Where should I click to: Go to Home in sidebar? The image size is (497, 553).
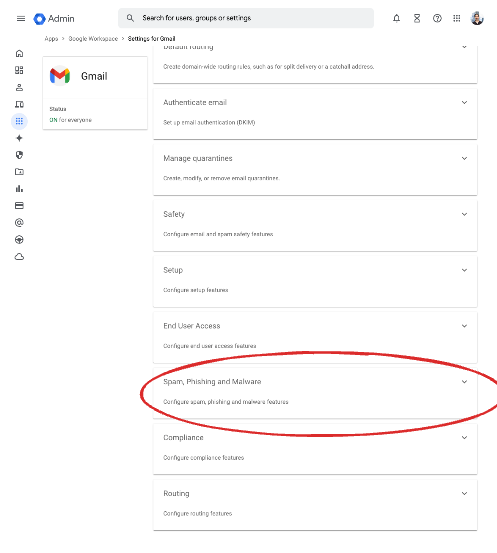click(x=19, y=53)
